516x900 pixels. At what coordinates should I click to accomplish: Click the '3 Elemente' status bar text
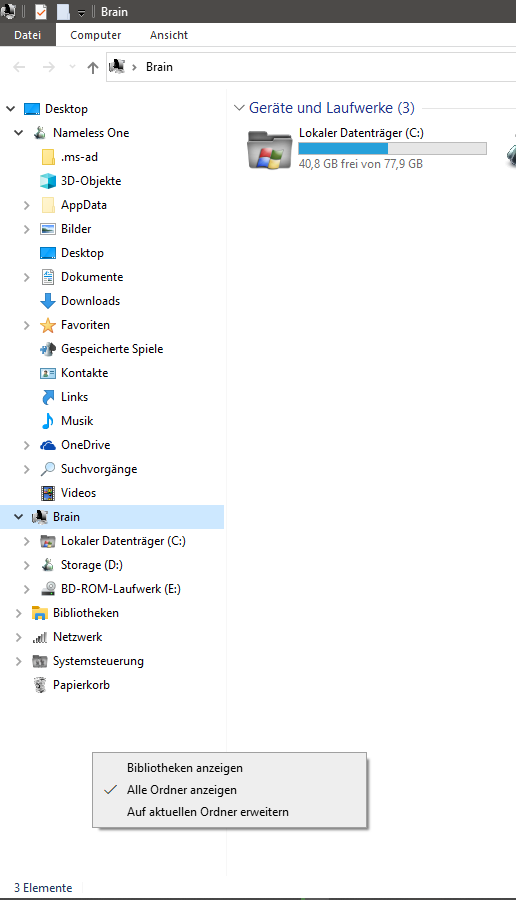[43, 887]
